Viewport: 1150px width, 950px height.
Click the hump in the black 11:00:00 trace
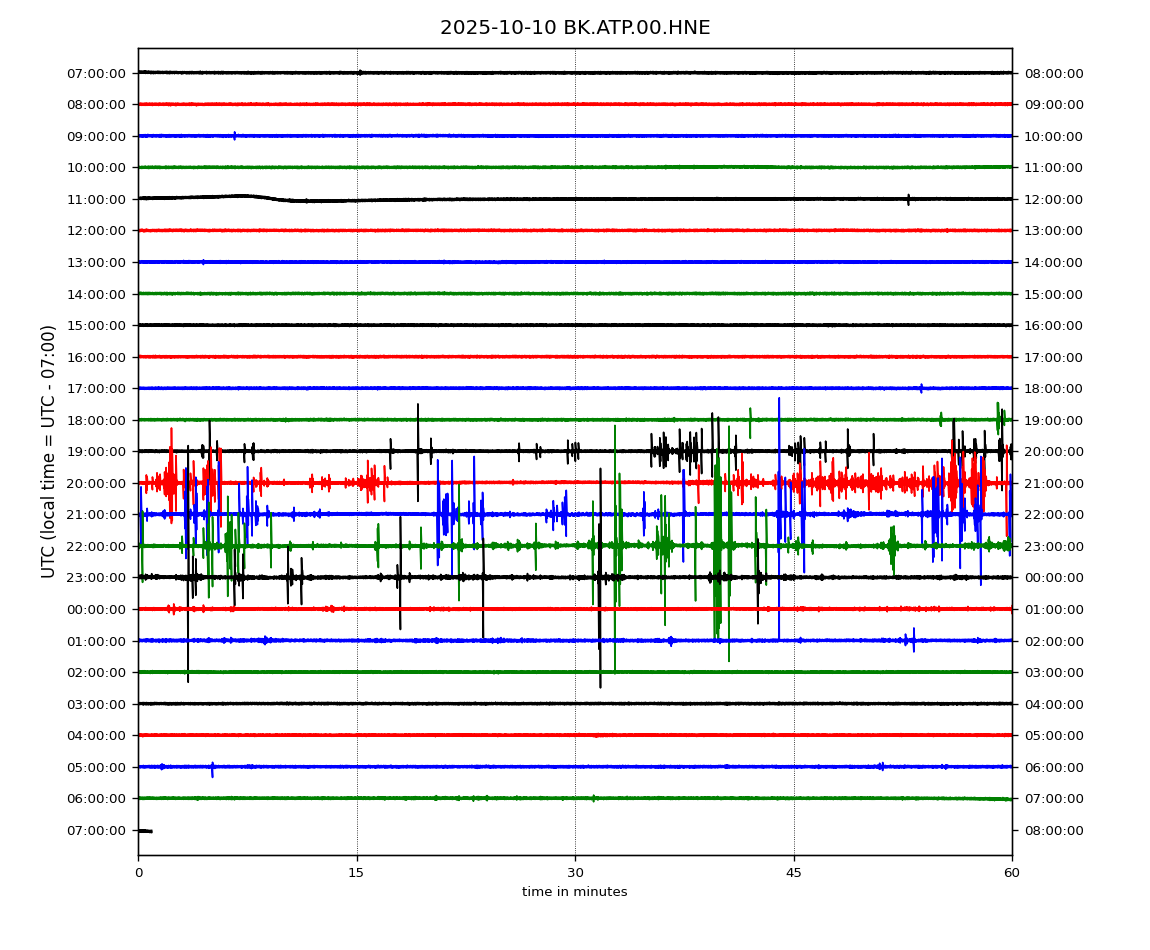pos(243,196)
